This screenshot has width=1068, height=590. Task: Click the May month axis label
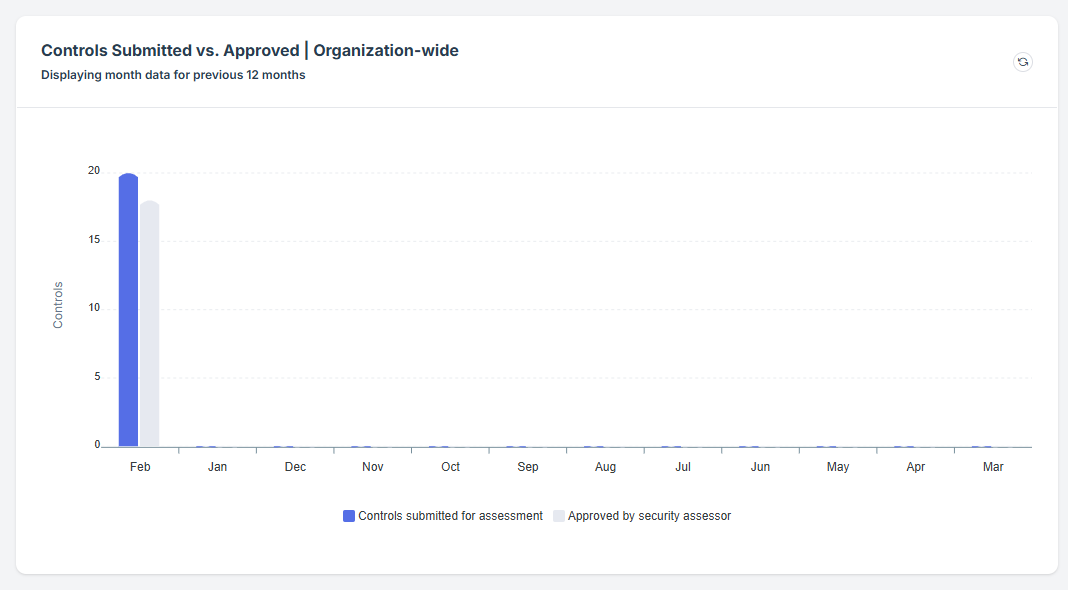coord(838,467)
